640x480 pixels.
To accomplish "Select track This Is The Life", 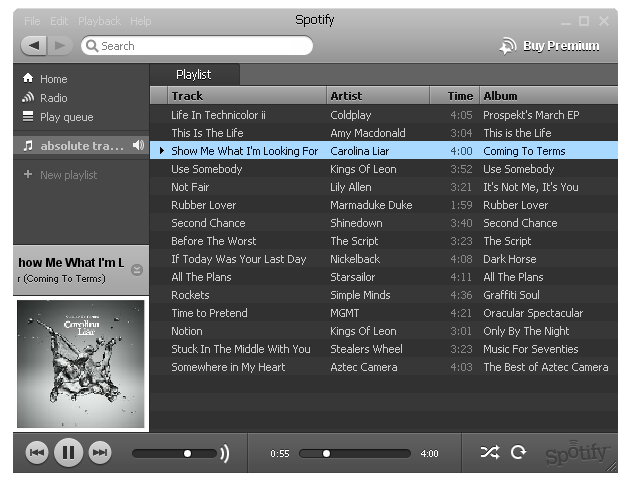I will (207, 133).
